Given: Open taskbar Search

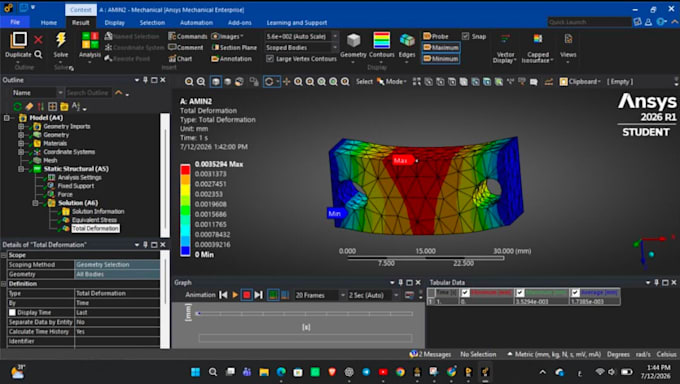Looking at the screenshot, I should coord(212,372).
